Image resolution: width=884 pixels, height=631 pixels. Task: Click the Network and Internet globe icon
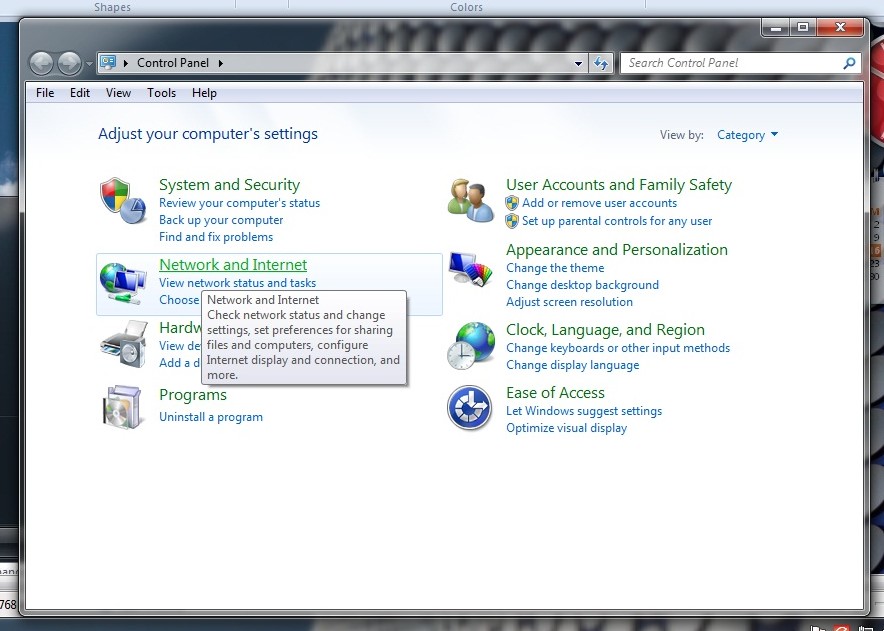point(123,284)
